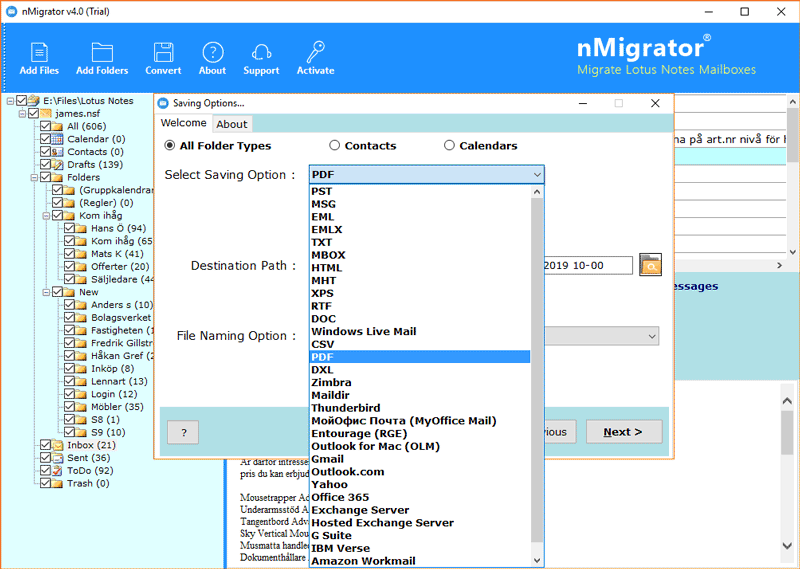Image resolution: width=800 pixels, height=569 pixels.
Task: Select the Inköp (8) folder
Action: (x=112, y=368)
